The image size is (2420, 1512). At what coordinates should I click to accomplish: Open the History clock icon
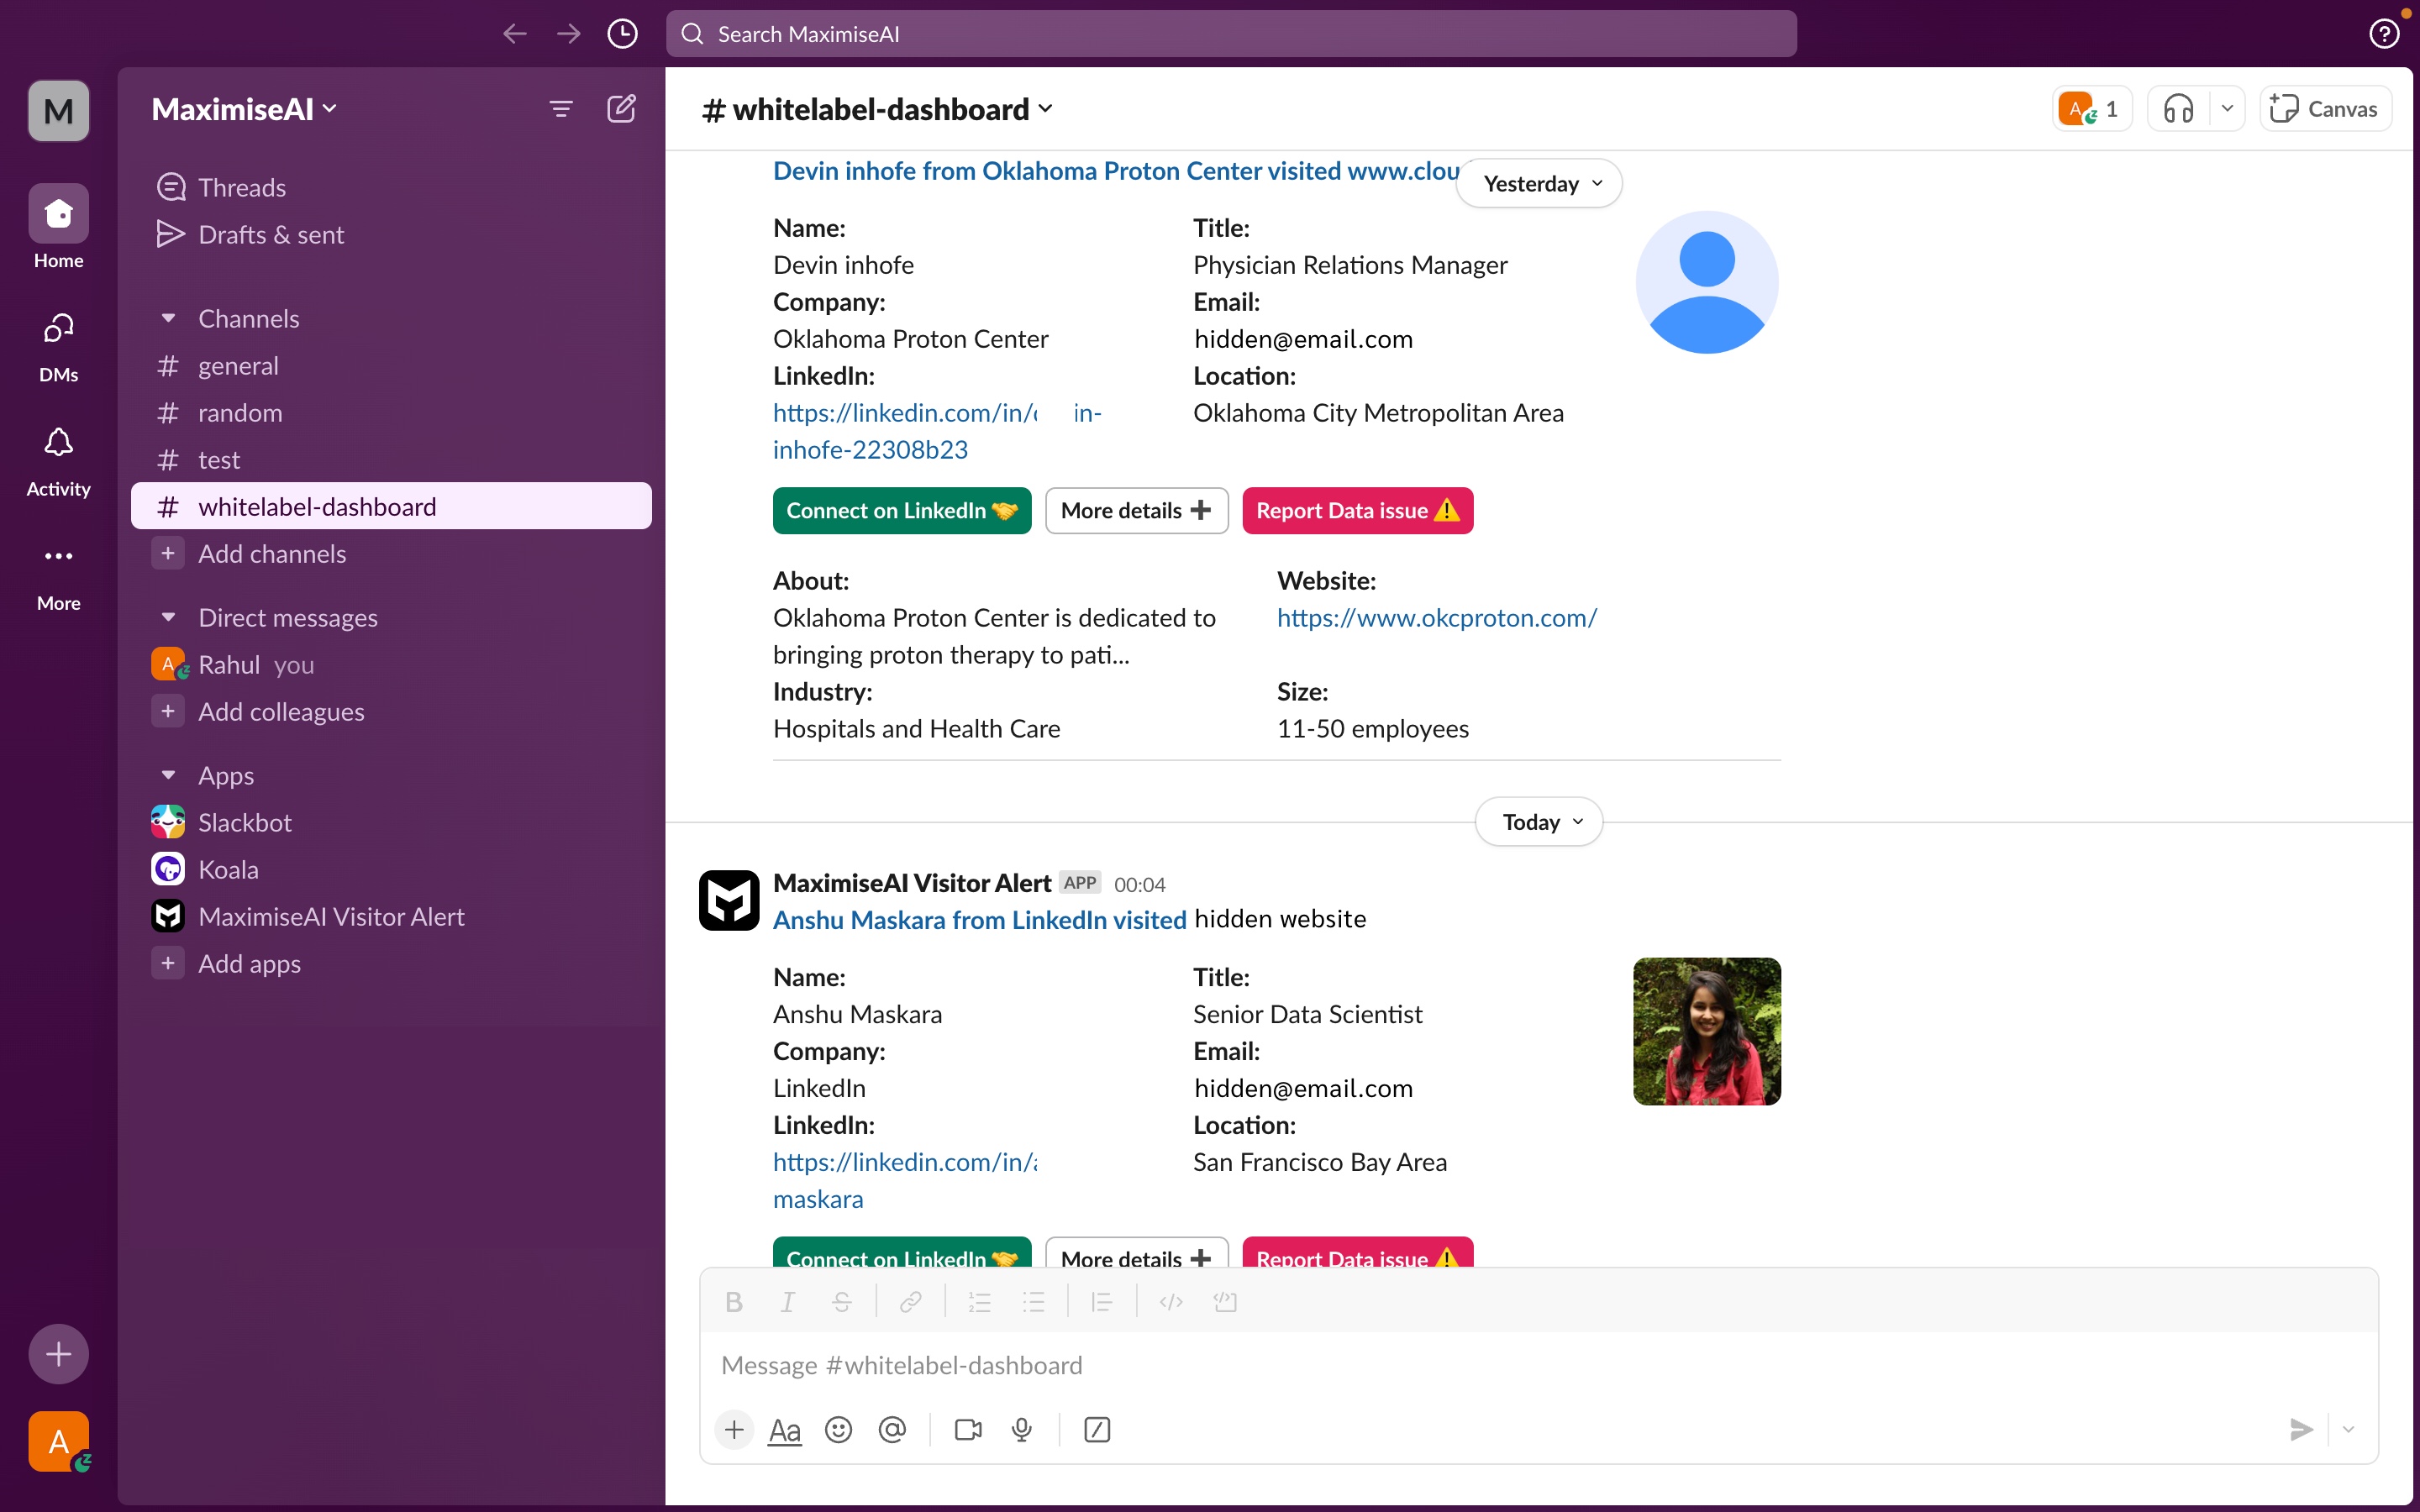pyautogui.click(x=622, y=34)
